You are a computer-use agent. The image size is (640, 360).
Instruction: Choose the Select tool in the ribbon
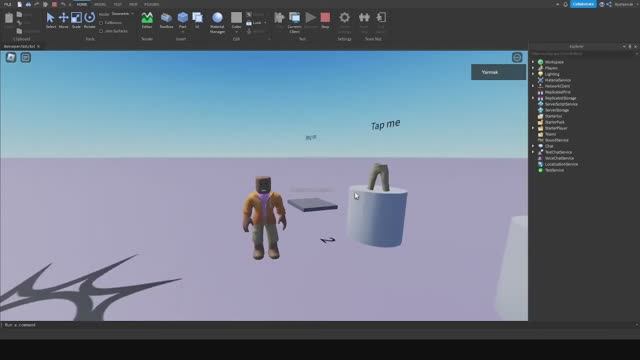51,20
